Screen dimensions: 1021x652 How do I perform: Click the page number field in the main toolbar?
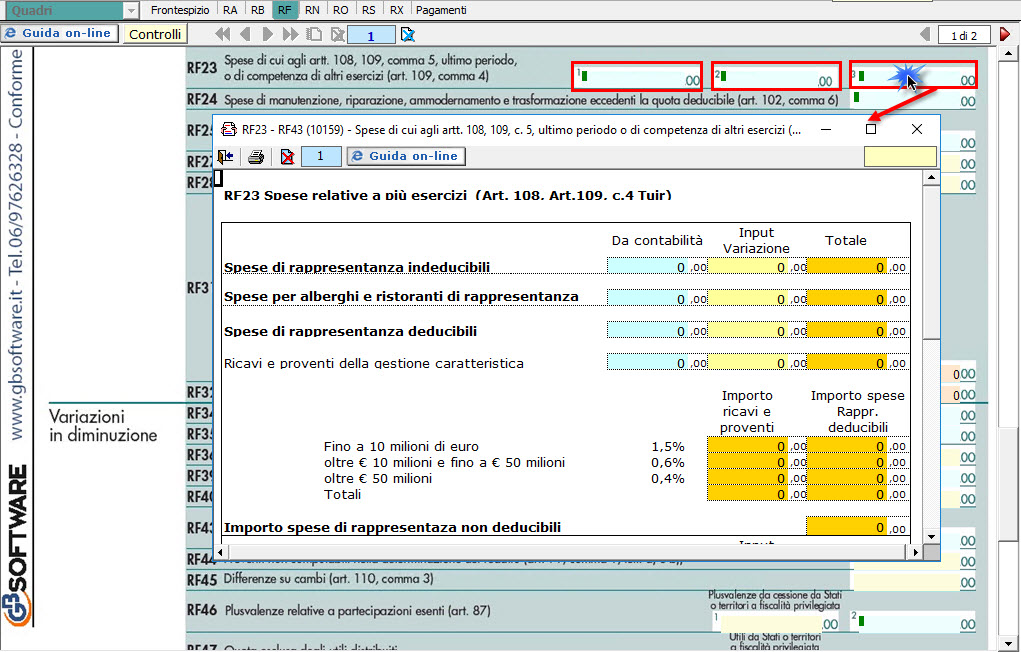(371, 35)
